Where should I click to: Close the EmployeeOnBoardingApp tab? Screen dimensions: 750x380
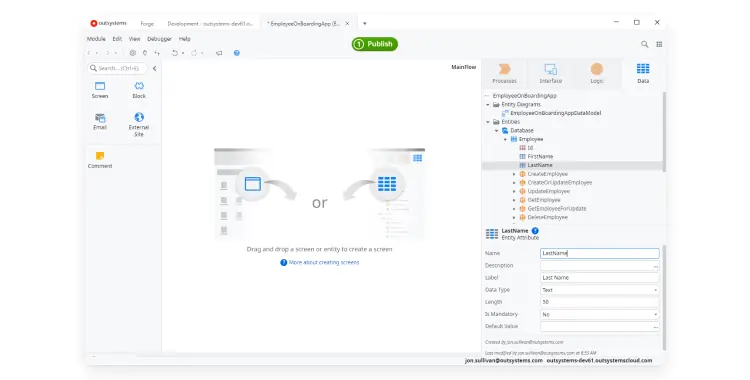[x=347, y=23]
